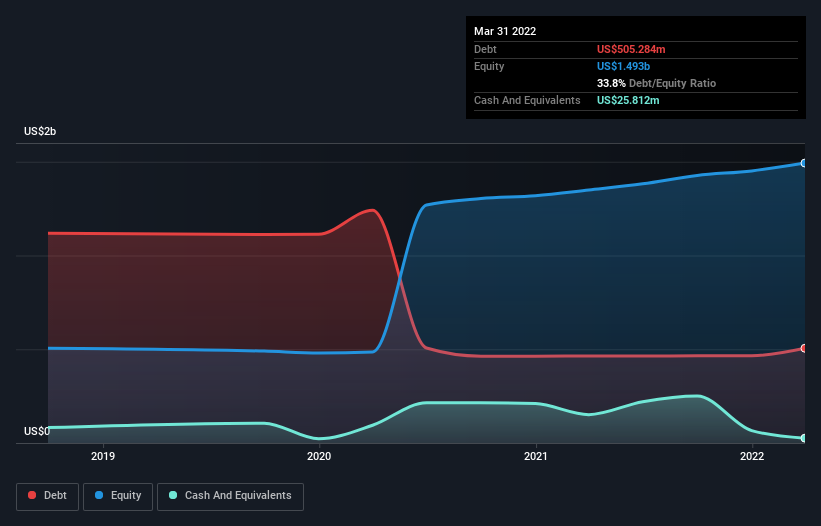Click the Mar 31 2022 tooltip date

[x=505, y=31]
